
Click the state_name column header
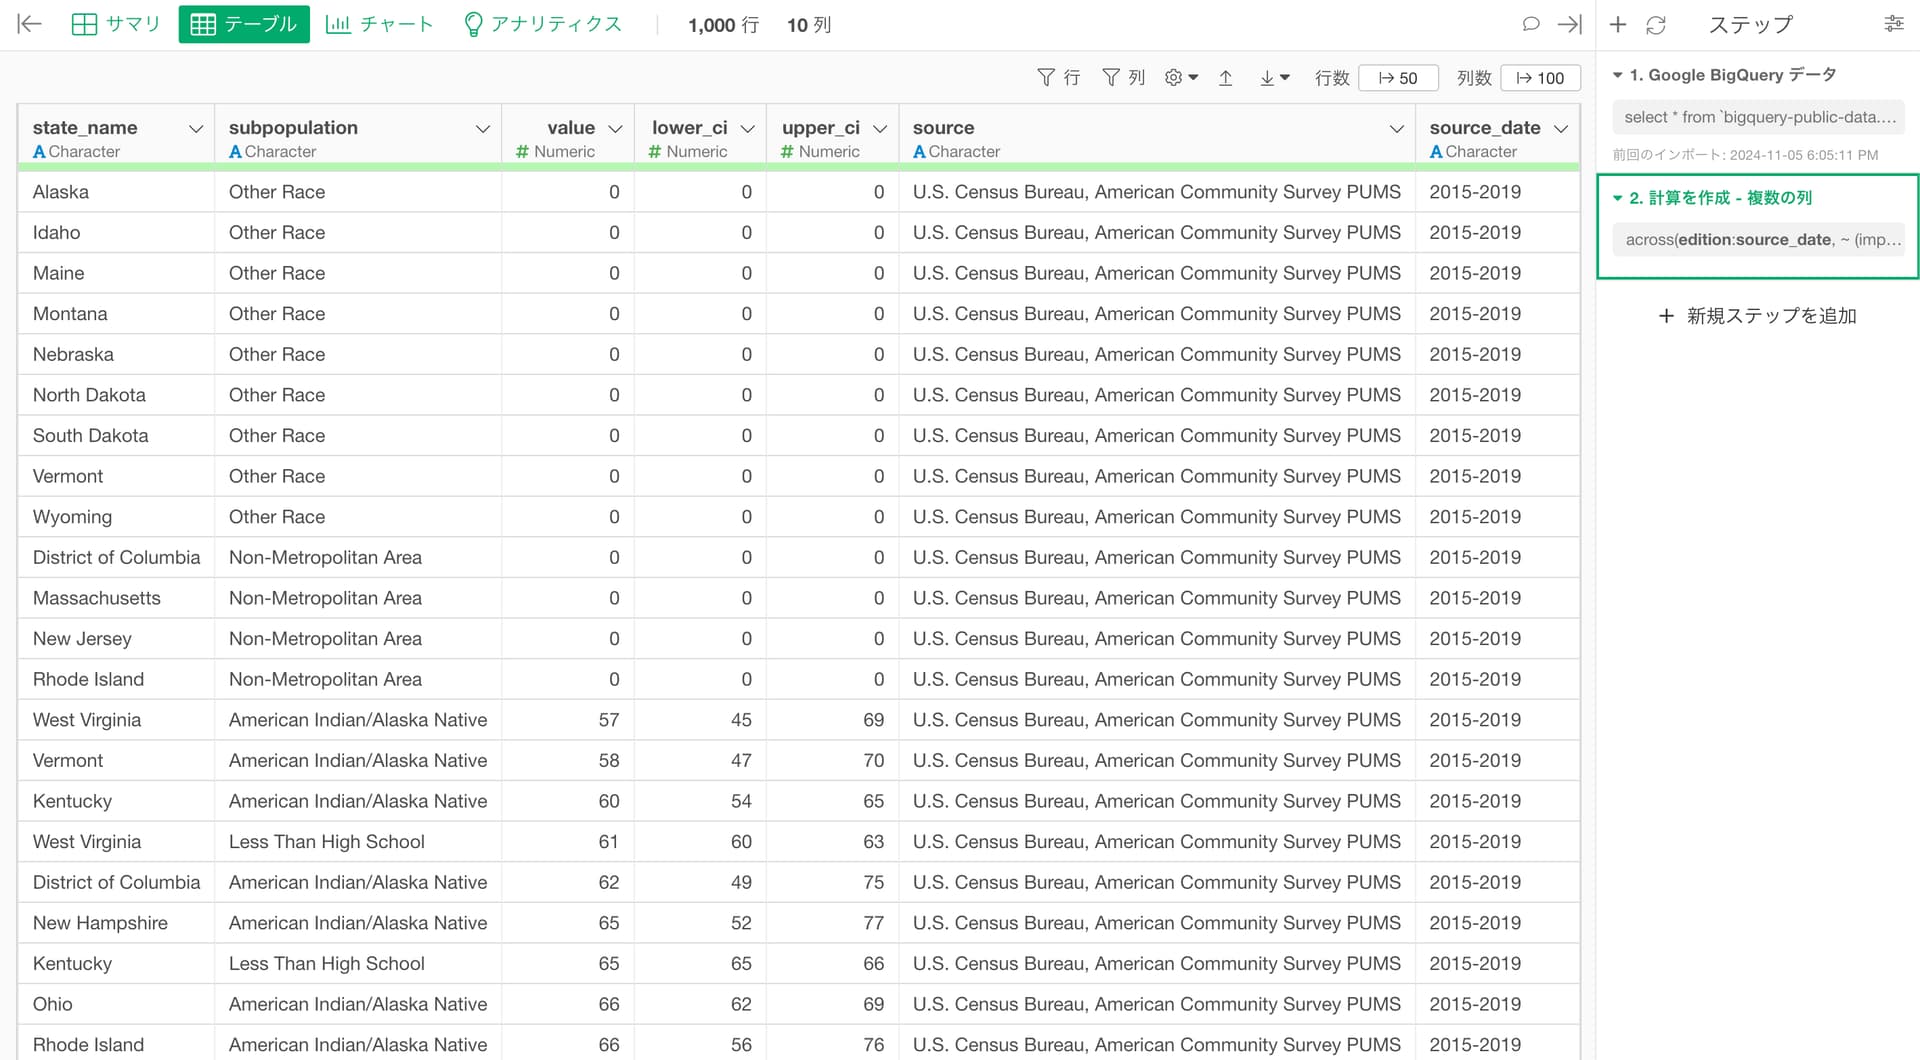(85, 128)
